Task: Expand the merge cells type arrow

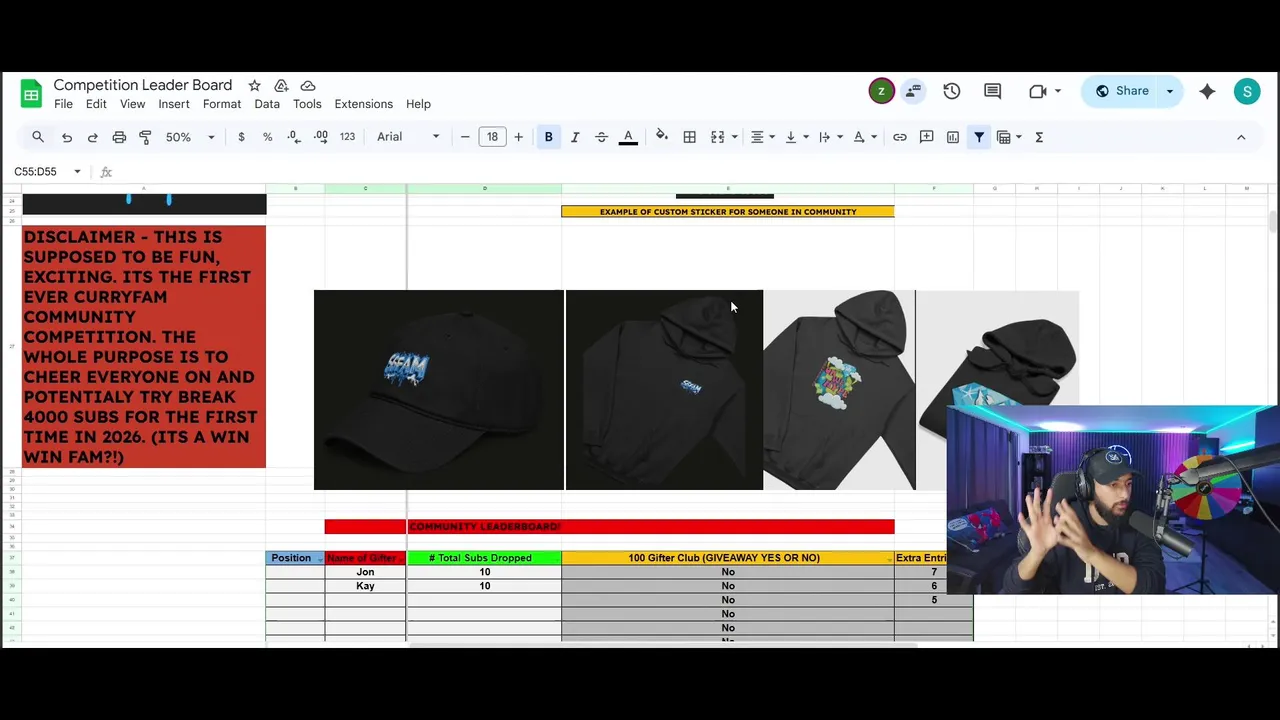Action: (735, 137)
